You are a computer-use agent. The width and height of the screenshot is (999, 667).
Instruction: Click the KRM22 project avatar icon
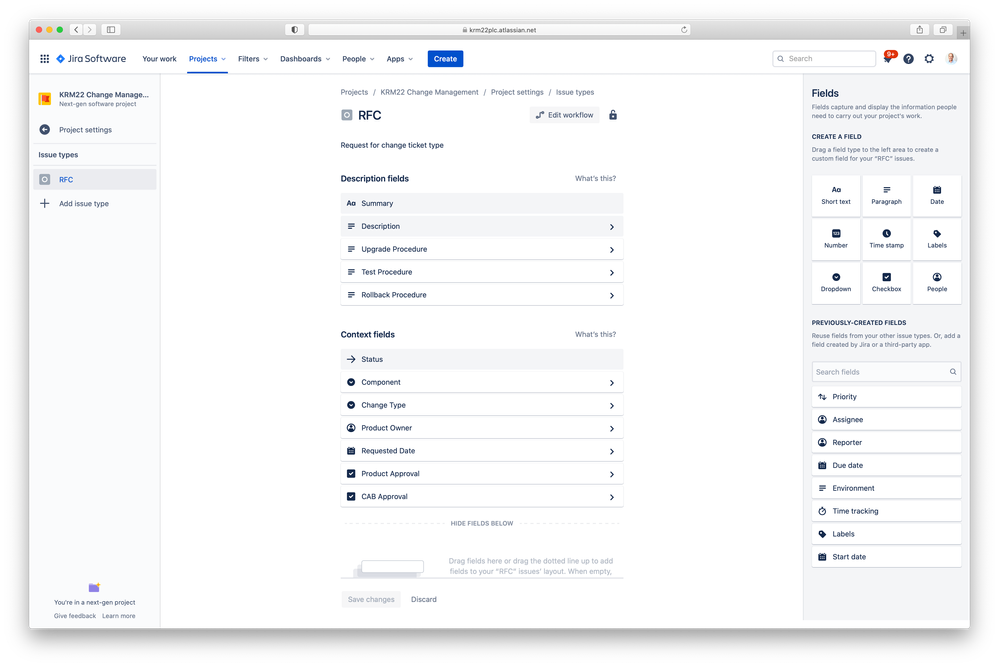tap(45, 99)
